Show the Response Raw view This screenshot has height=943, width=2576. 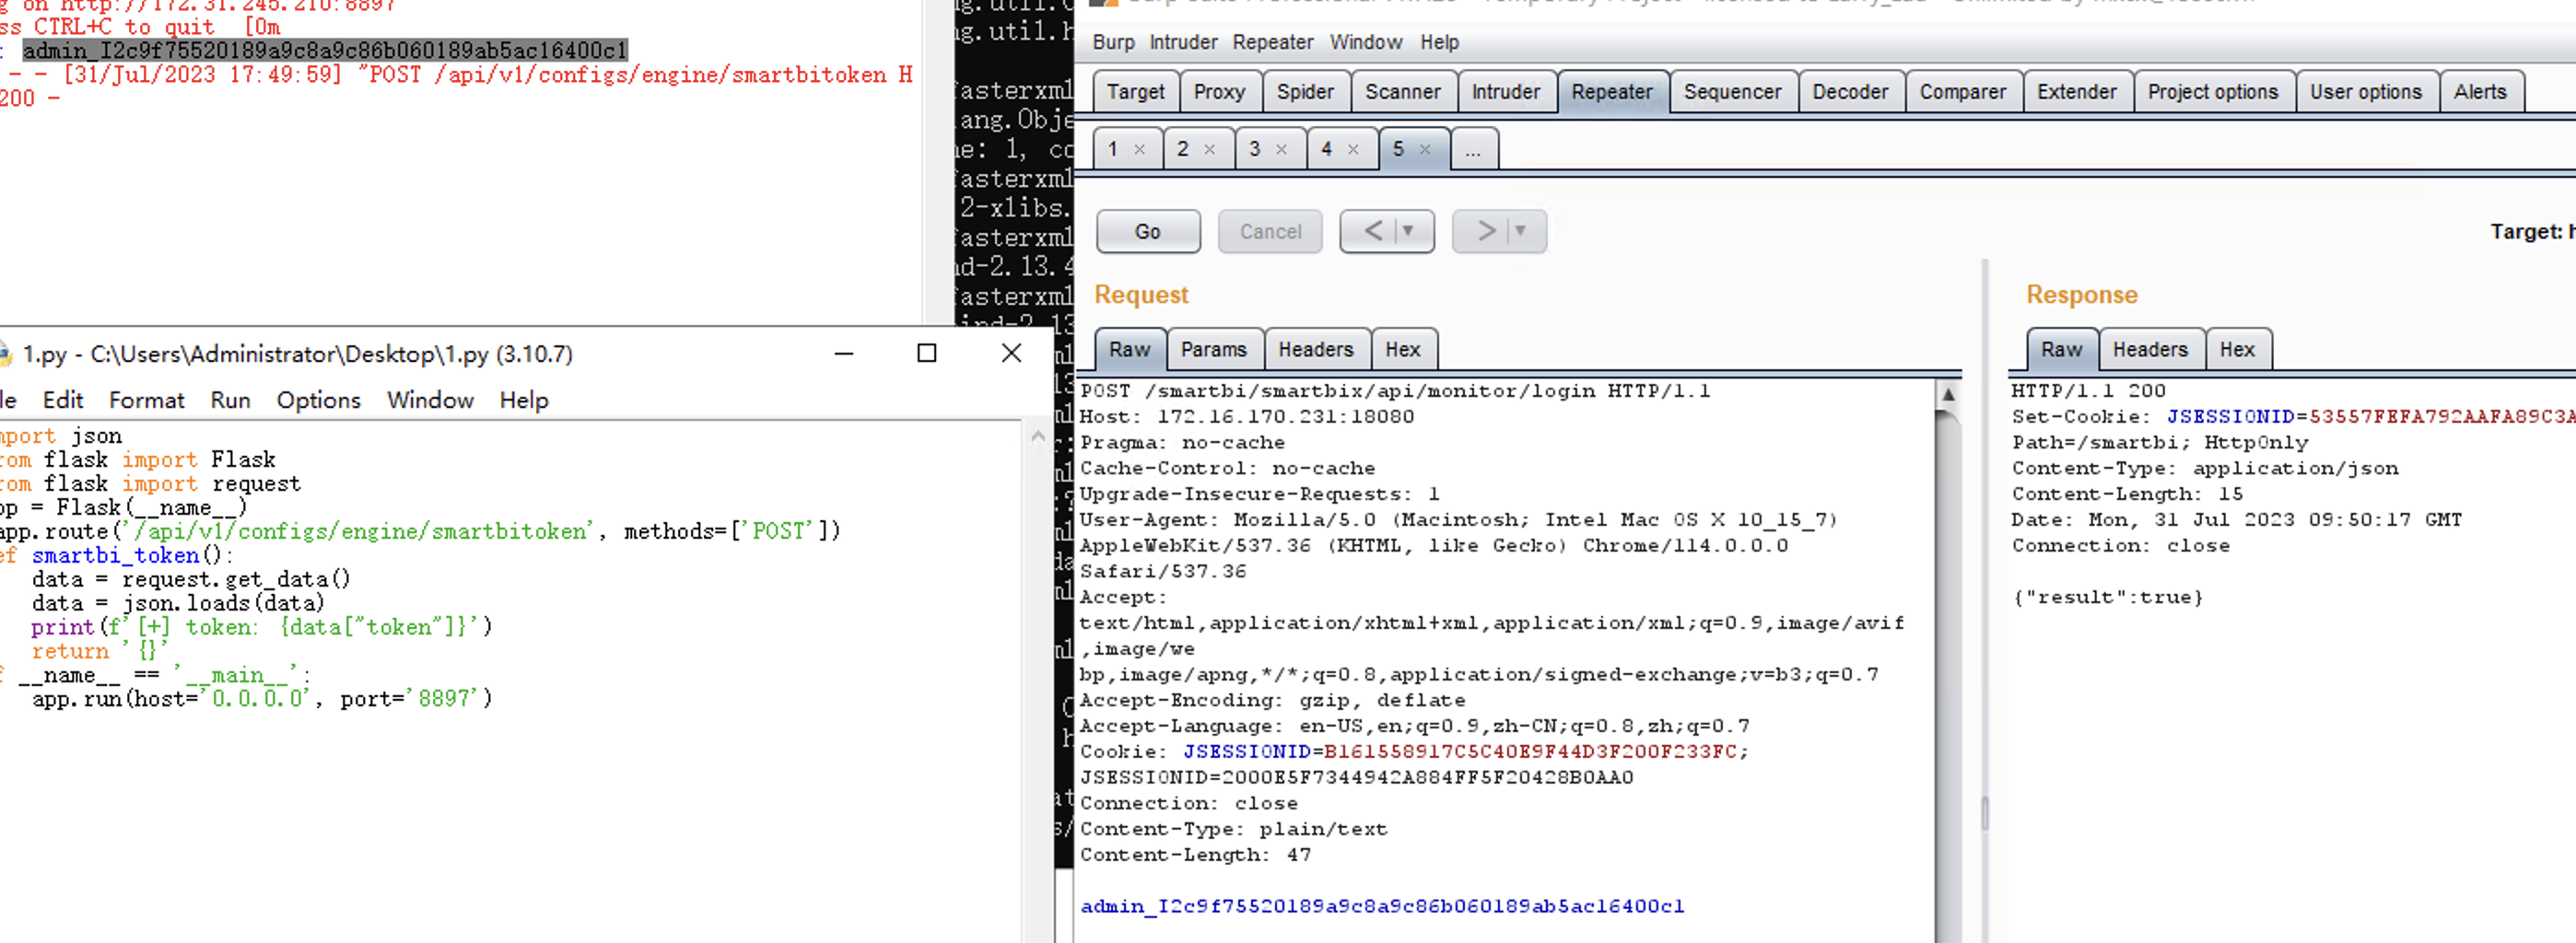[x=2061, y=350]
